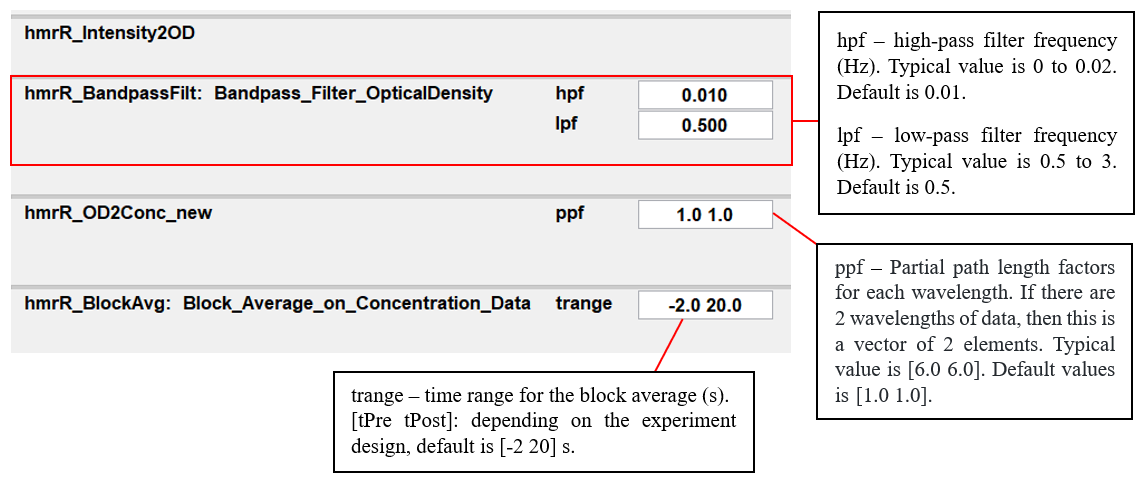1144x483 pixels.
Task: Click the trange field showing -2.0 20.0
Action: pyautogui.click(x=705, y=305)
